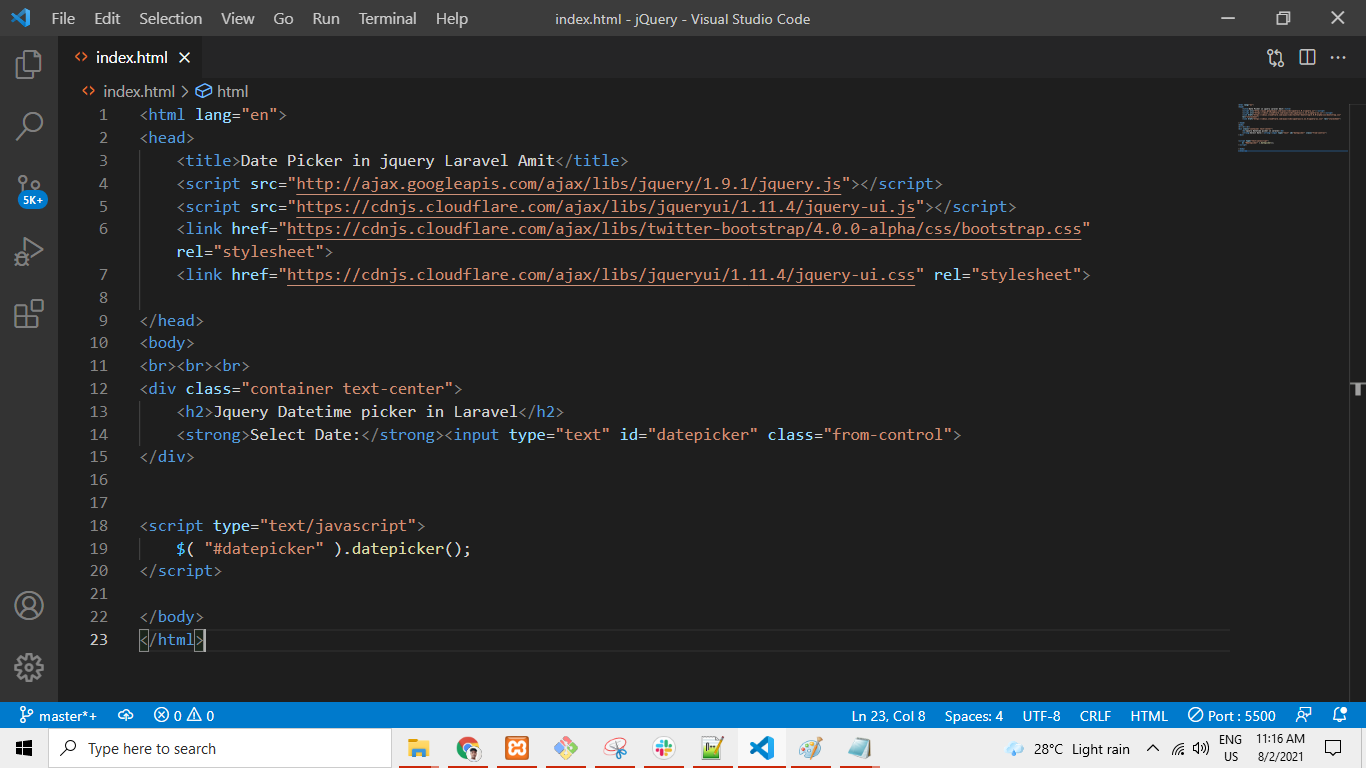This screenshot has width=1366, height=768.
Task: Click the feedback icon in status bar
Action: (x=1304, y=716)
